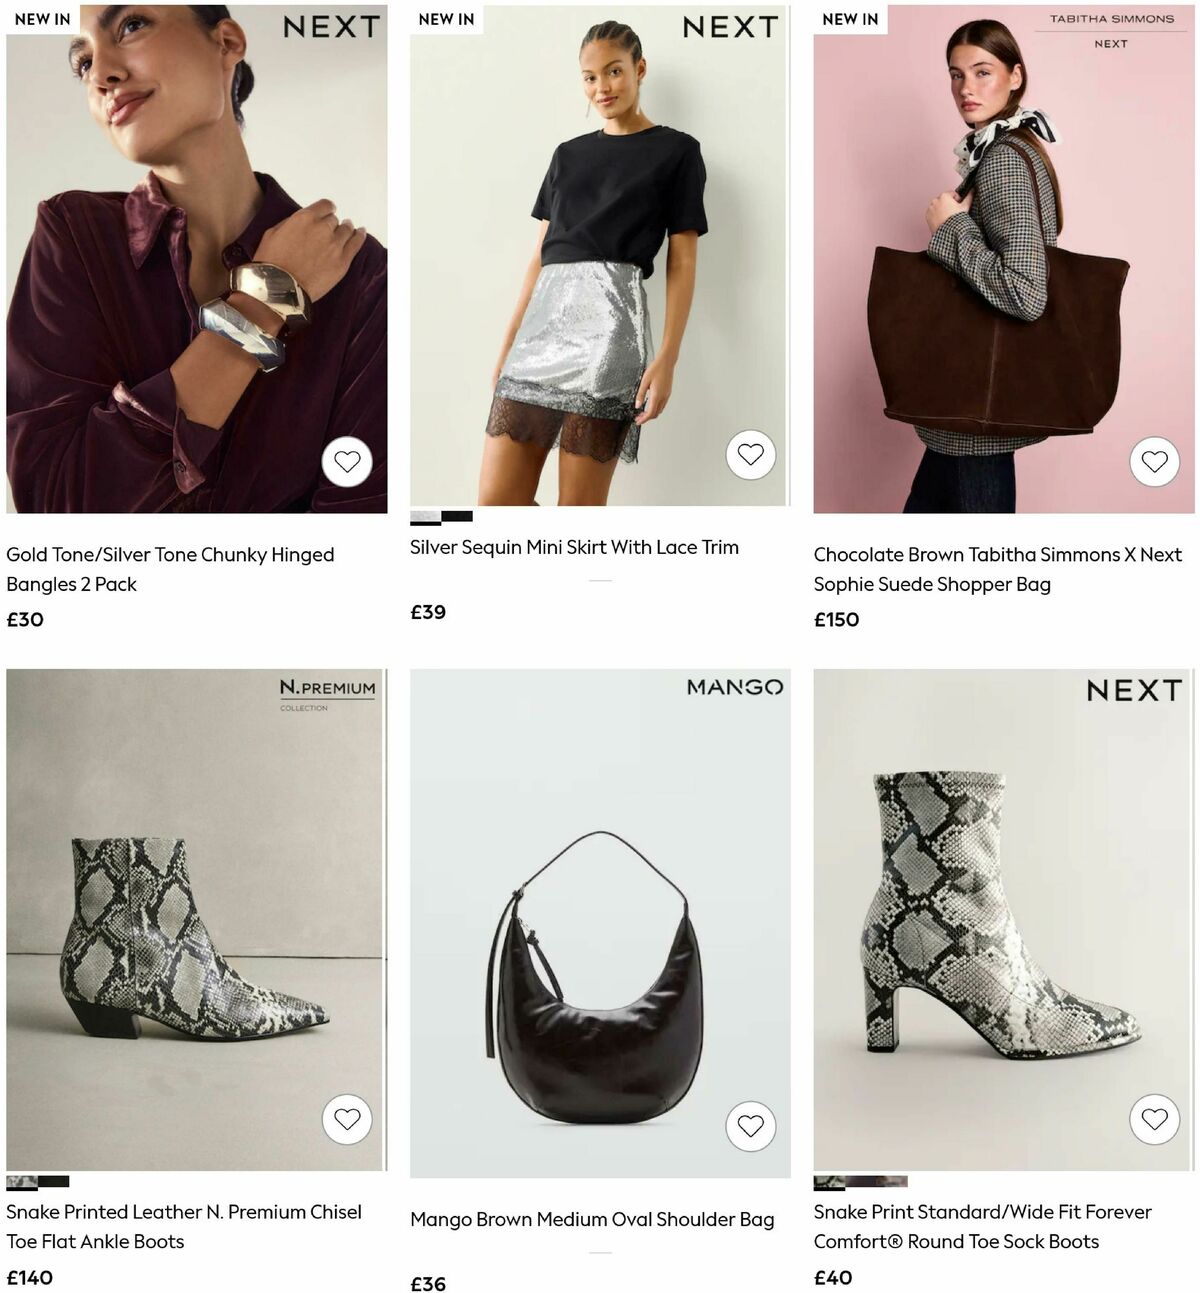
Task: Click the NEW IN badge on the sequin skirt
Action: (444, 18)
